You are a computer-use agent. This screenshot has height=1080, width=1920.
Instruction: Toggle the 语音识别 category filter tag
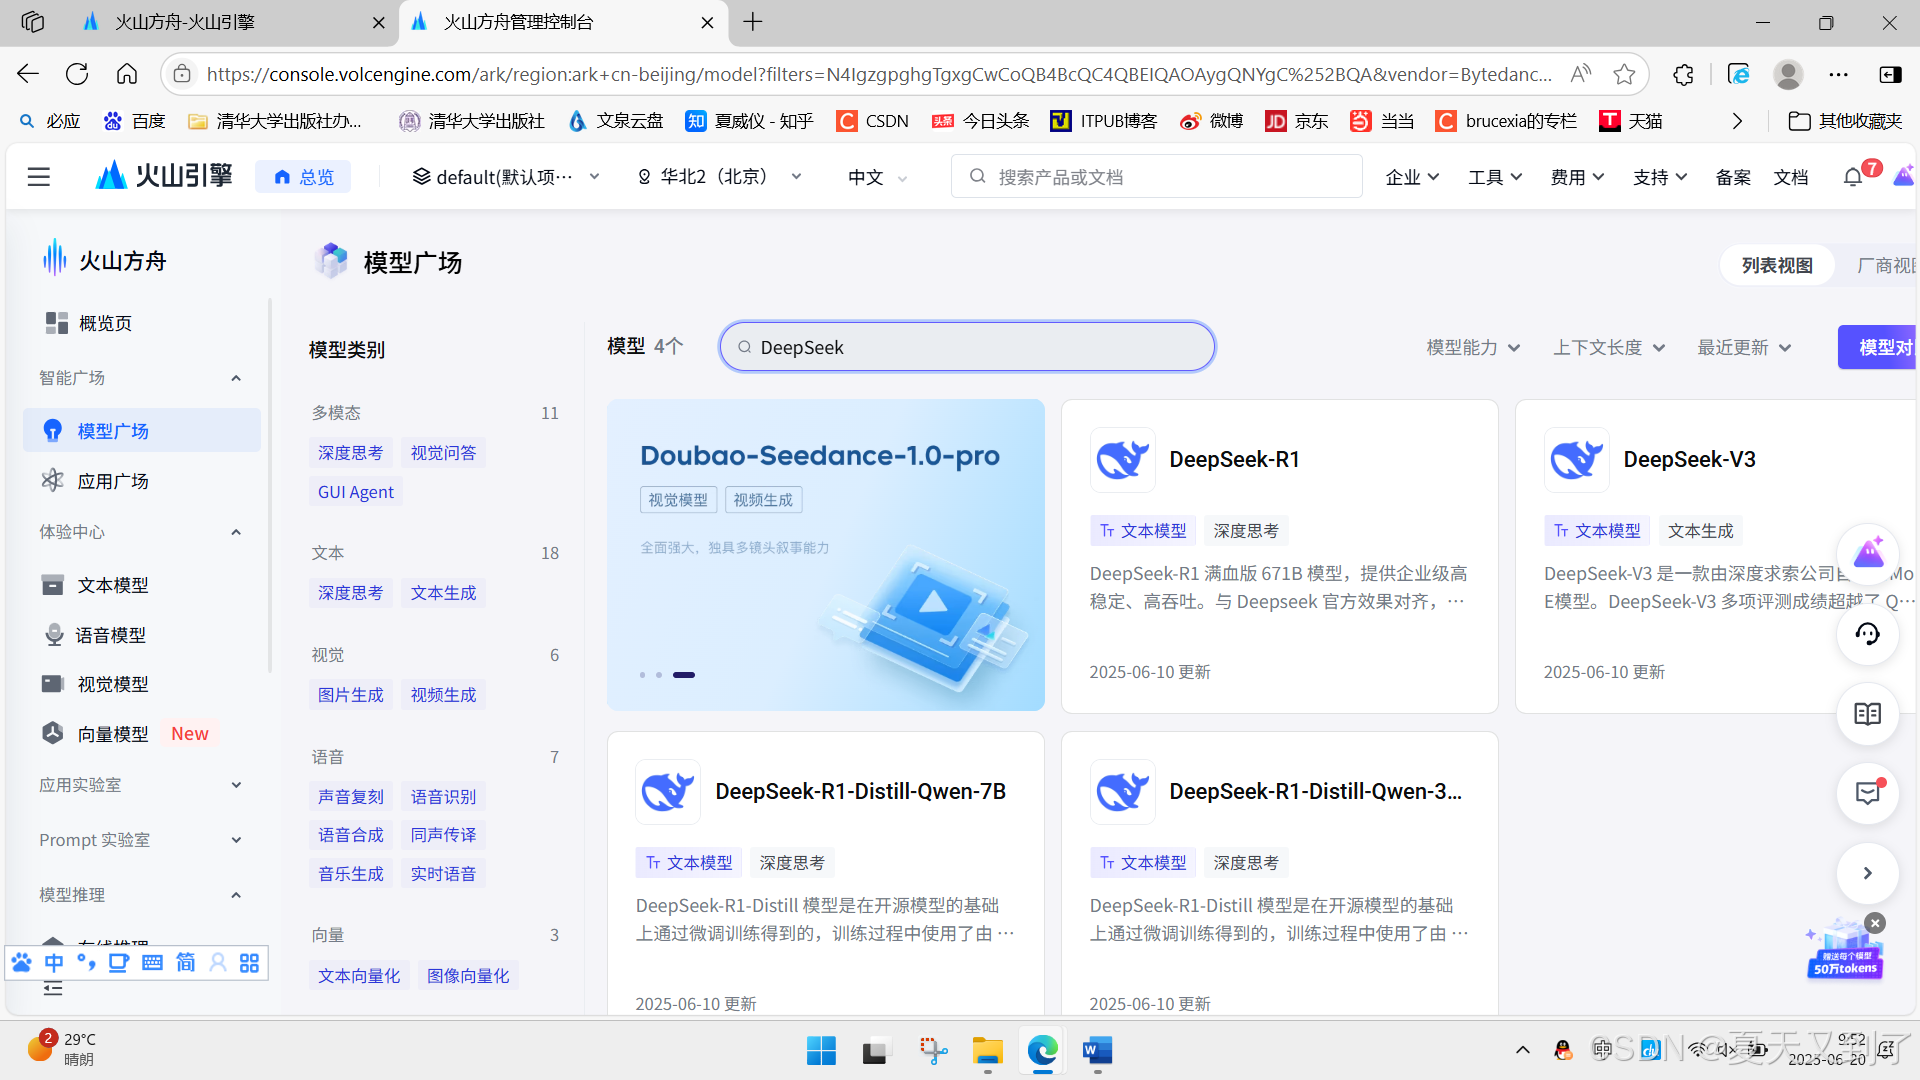pyautogui.click(x=443, y=797)
